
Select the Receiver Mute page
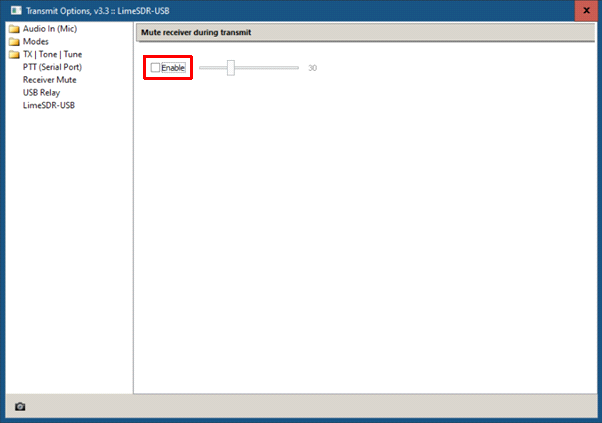[50, 80]
